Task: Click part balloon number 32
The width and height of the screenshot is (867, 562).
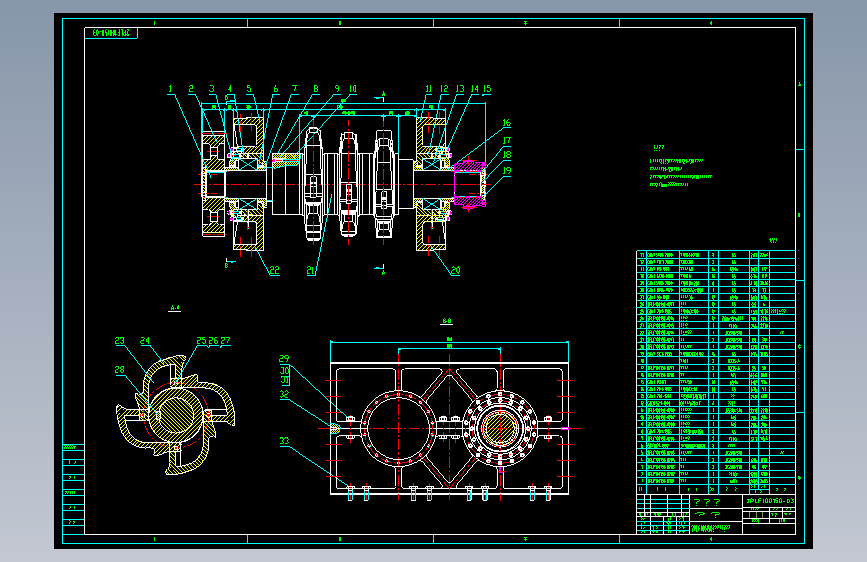Action: (284, 394)
